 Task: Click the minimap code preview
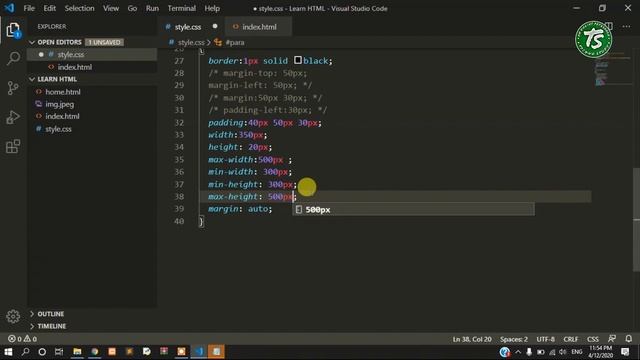[x=612, y=69]
